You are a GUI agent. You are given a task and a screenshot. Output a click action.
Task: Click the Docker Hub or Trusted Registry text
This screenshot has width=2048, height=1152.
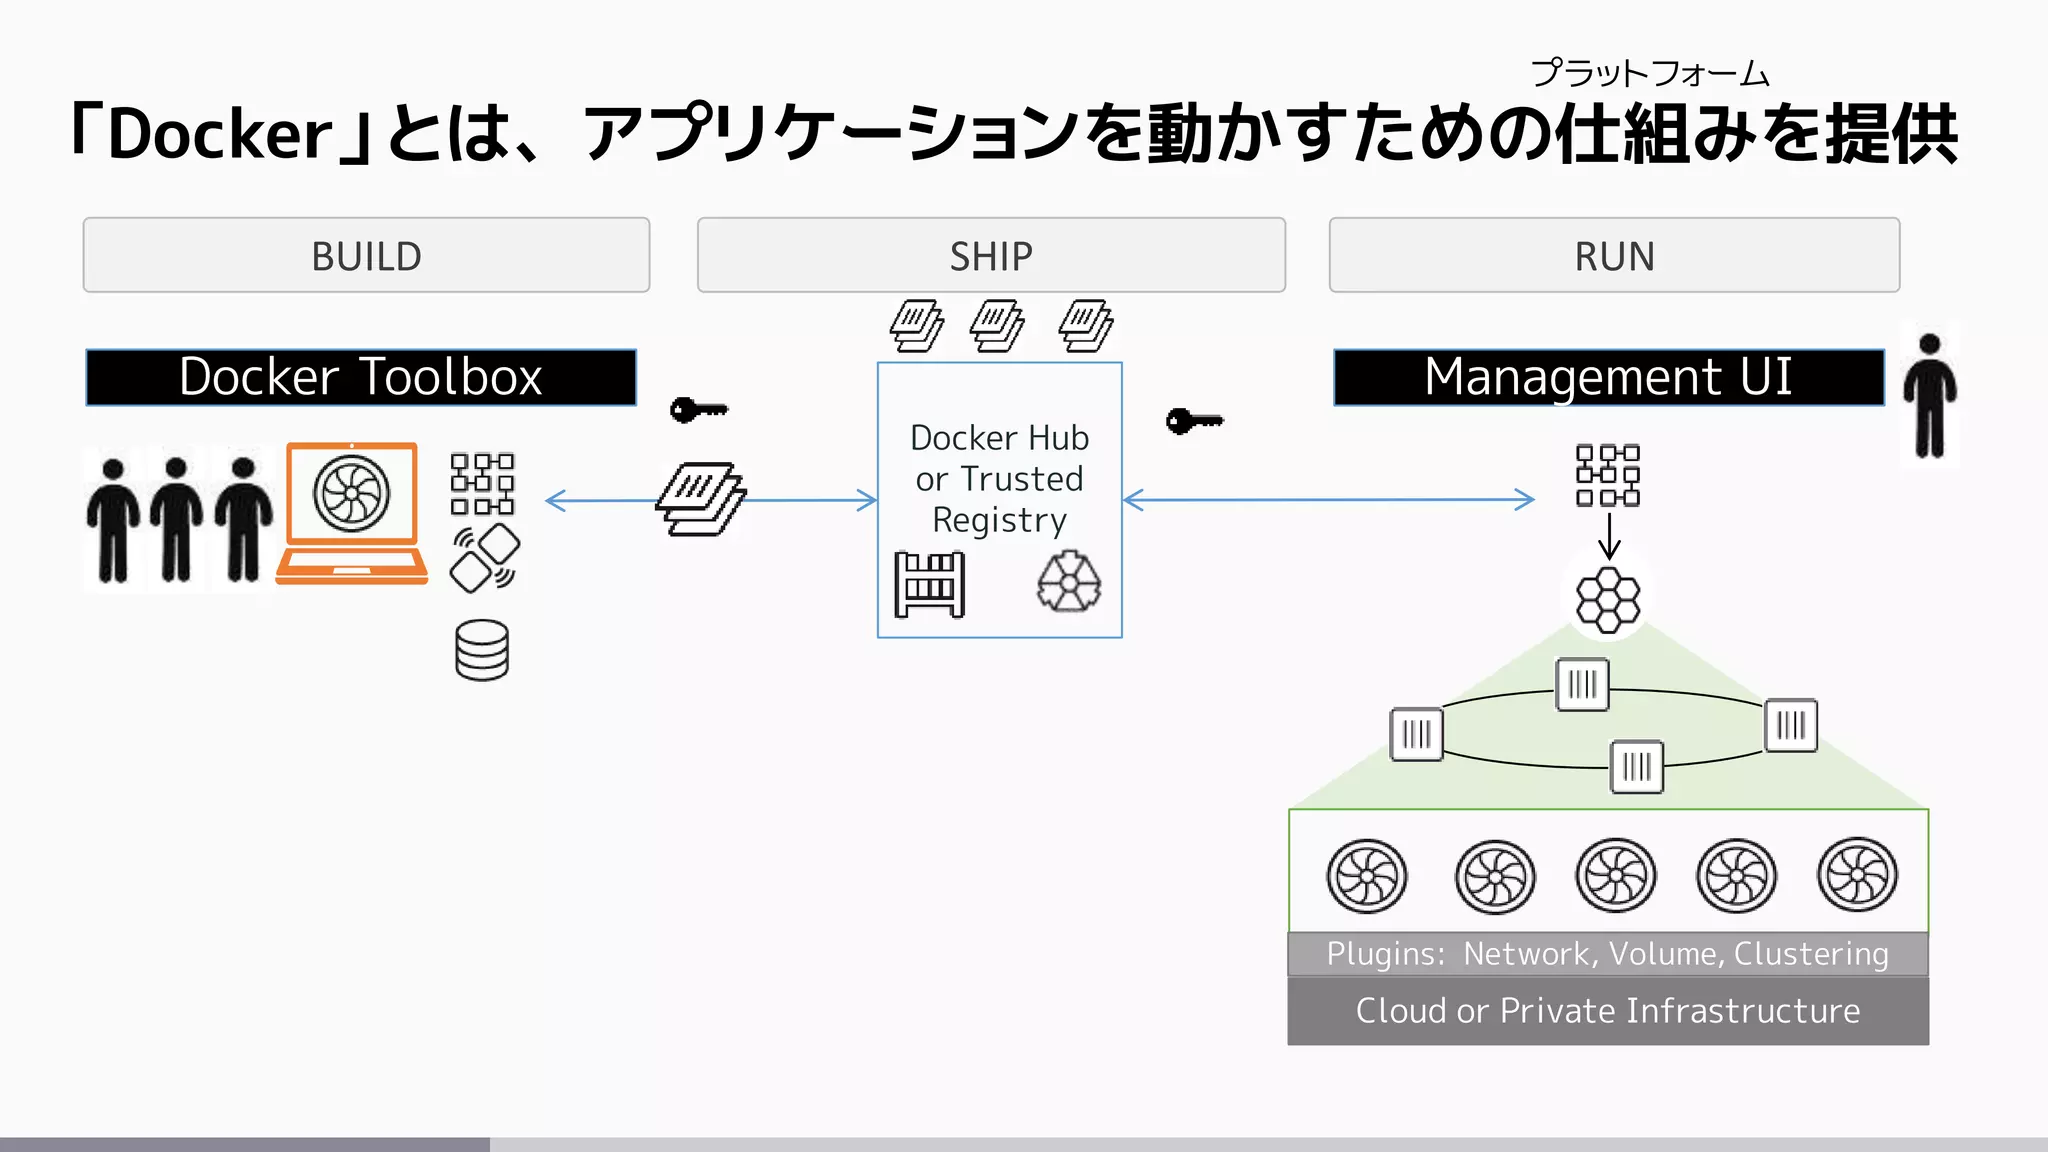point(999,479)
